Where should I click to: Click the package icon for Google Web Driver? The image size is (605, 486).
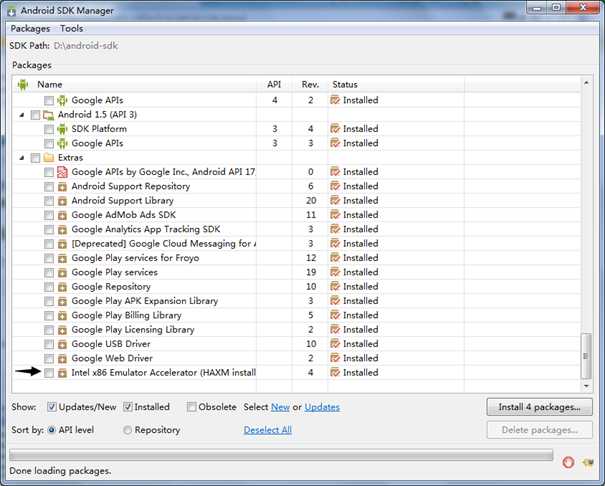[62, 359]
